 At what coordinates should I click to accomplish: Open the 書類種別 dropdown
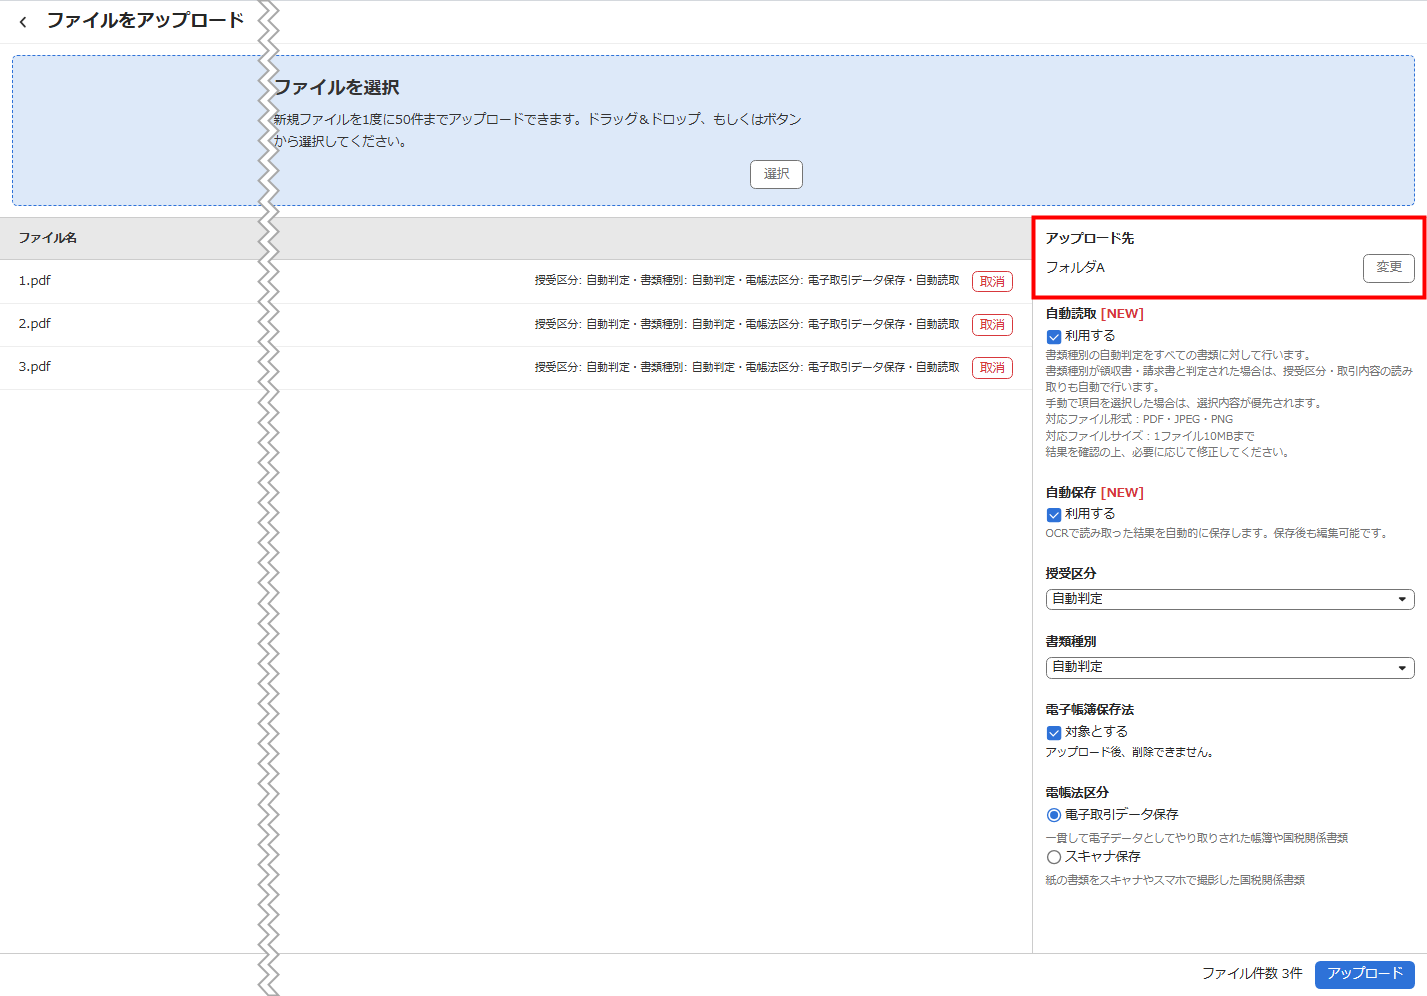(x=1230, y=667)
